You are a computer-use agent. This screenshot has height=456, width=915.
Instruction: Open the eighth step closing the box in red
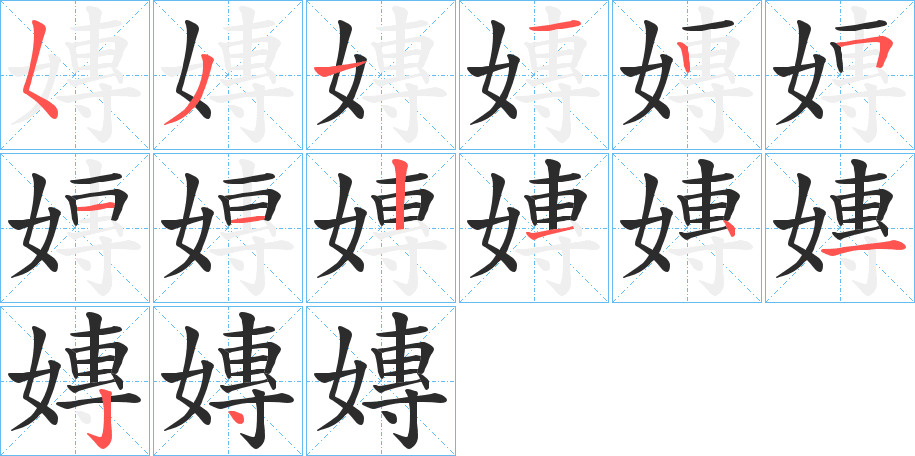228,228
